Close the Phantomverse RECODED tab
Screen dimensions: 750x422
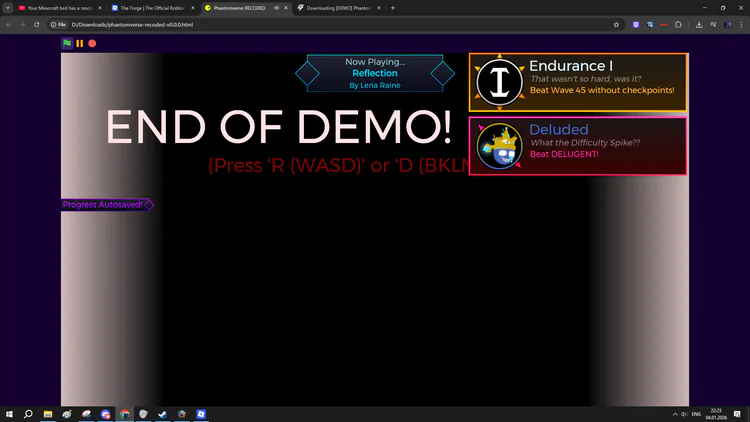[x=286, y=8]
